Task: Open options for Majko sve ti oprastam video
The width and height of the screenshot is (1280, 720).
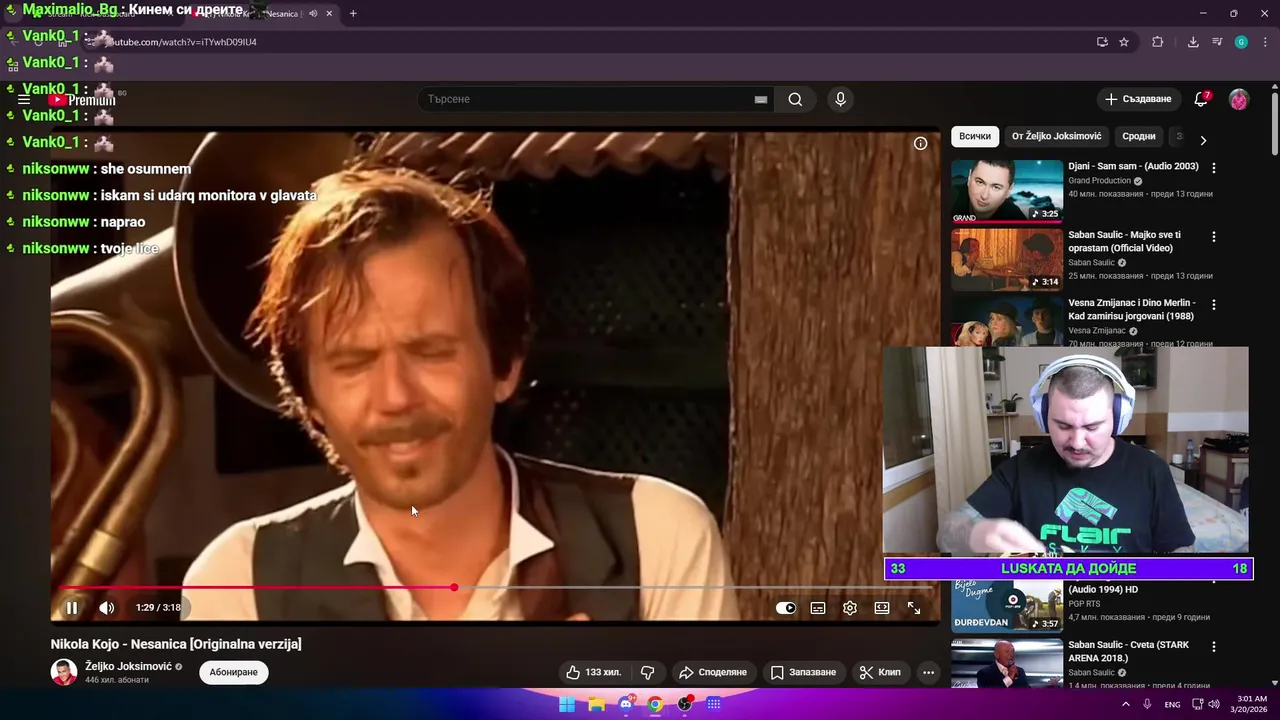Action: [x=1214, y=237]
